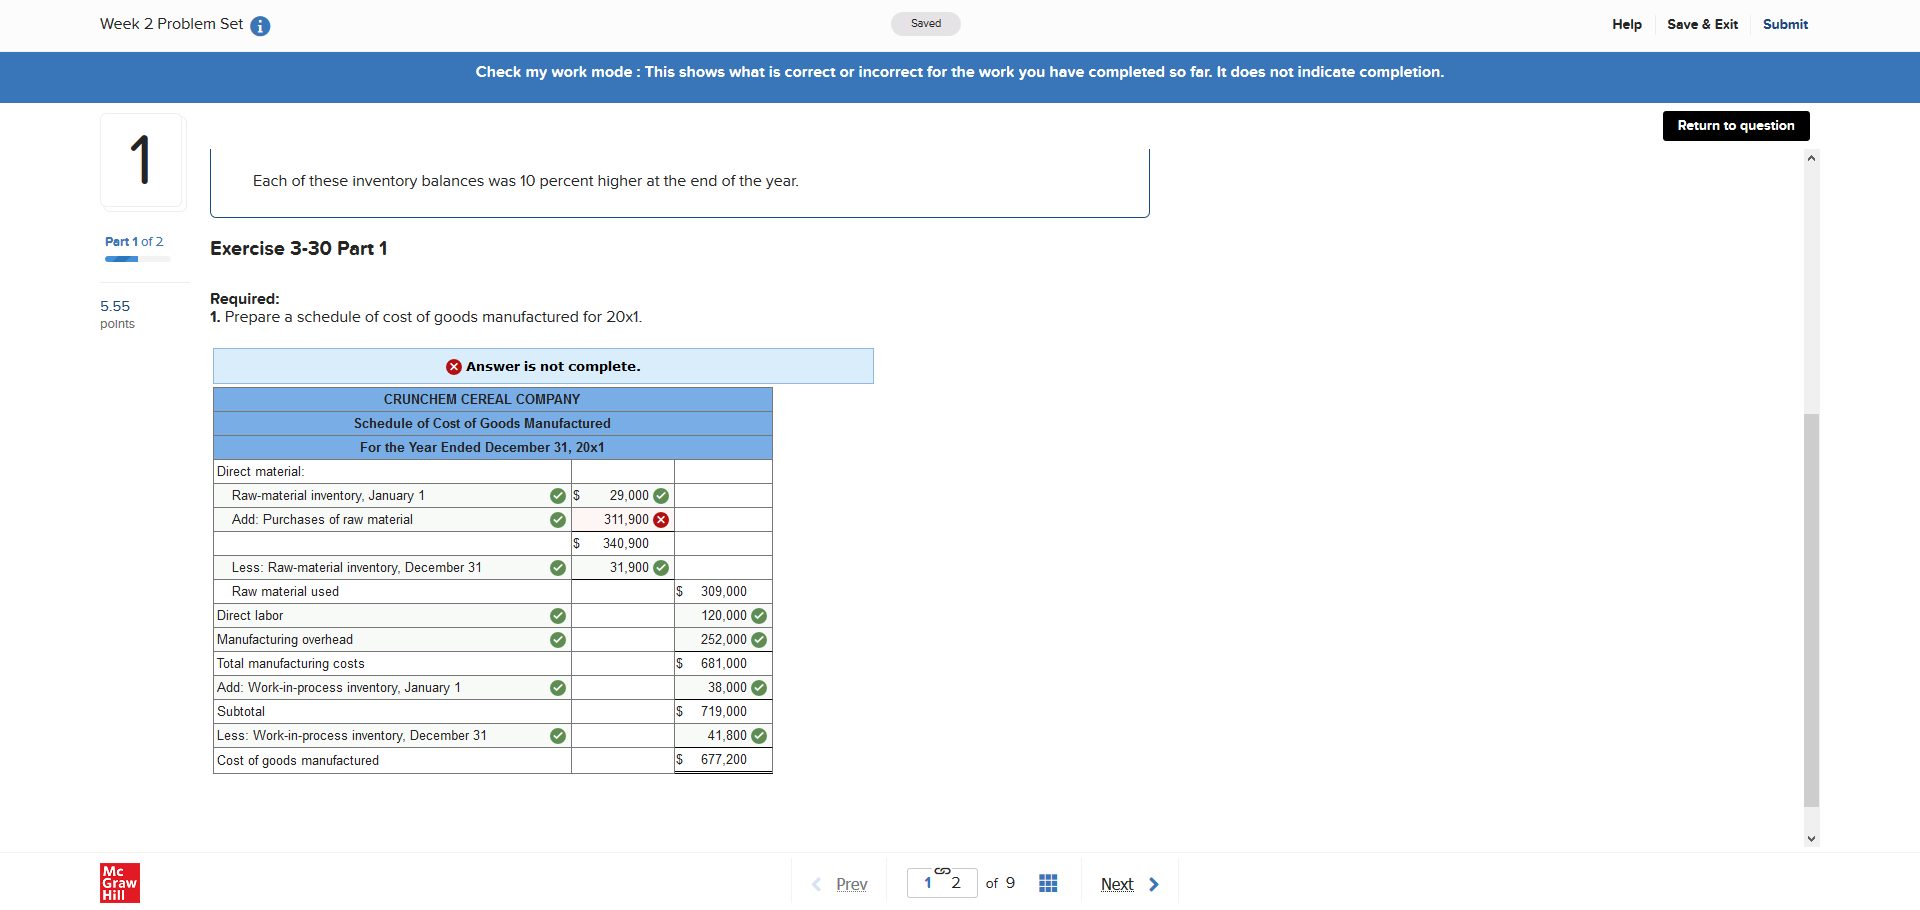The image size is (1920, 910).
Task: Click the chain link icon above the page number
Action: coord(943,871)
